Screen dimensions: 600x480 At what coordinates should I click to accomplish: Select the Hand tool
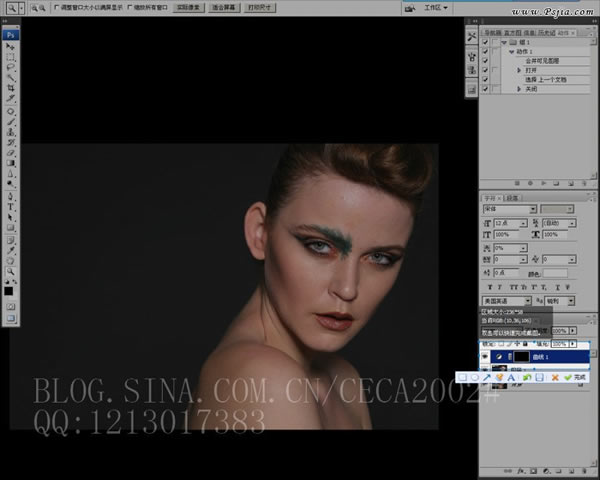pyautogui.click(x=10, y=261)
